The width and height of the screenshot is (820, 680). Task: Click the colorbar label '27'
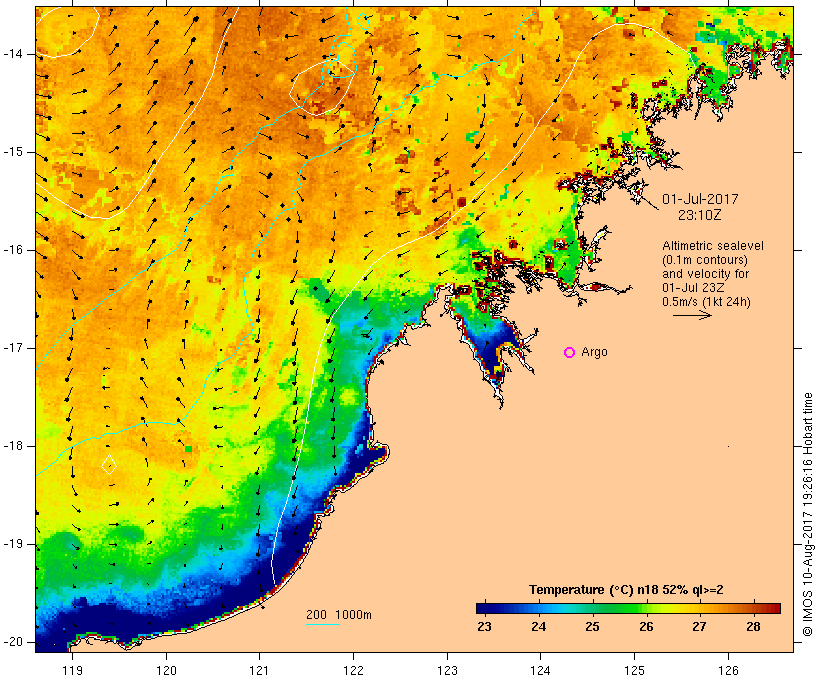(x=700, y=627)
